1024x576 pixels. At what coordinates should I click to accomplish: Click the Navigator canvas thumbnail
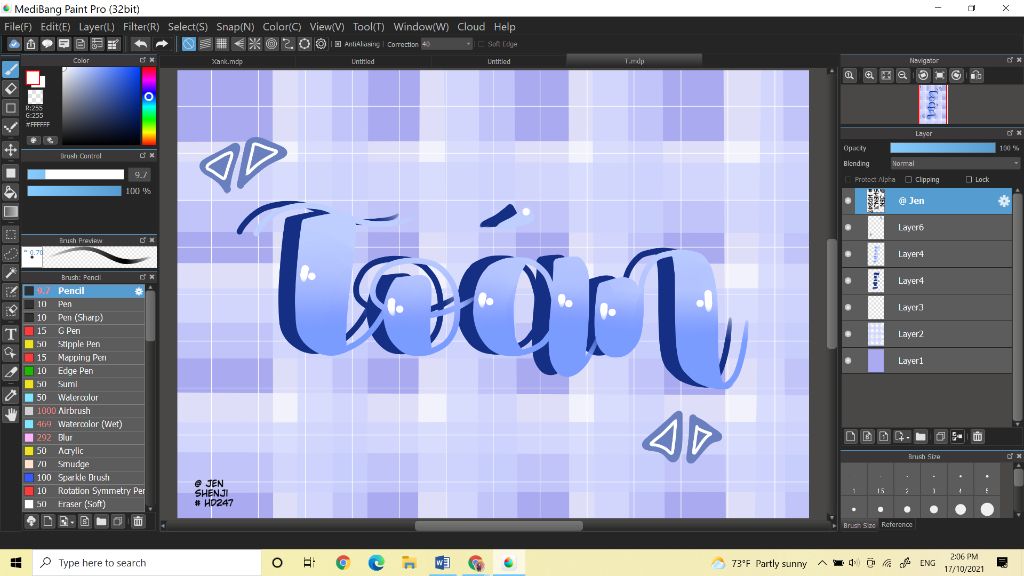tap(933, 104)
